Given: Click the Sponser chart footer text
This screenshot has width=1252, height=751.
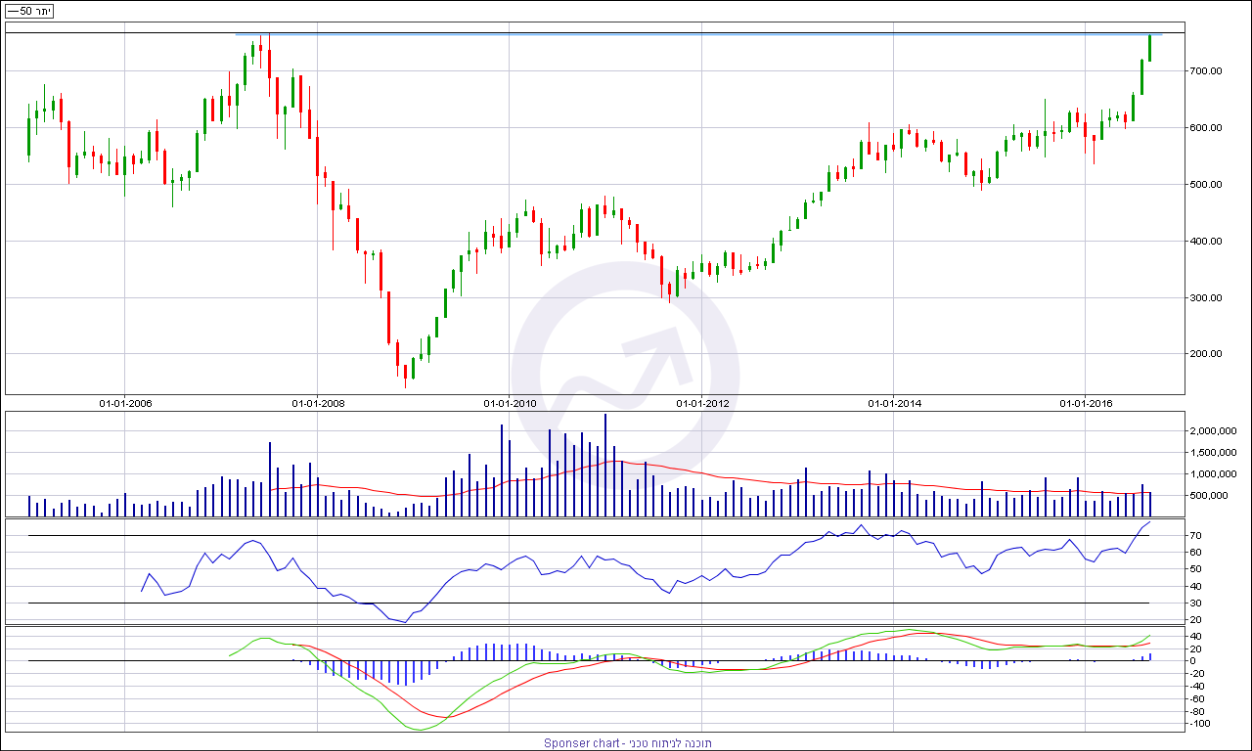Looking at the screenshot, I should point(625,743).
